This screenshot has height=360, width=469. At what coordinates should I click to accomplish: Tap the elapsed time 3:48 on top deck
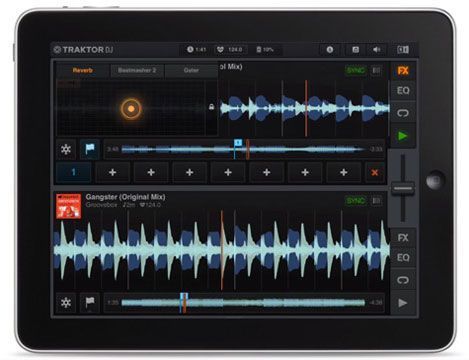click(113, 149)
